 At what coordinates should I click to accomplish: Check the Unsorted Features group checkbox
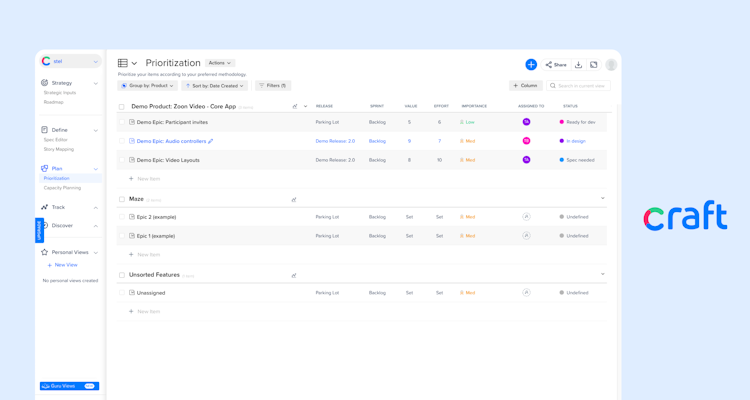(x=121, y=275)
